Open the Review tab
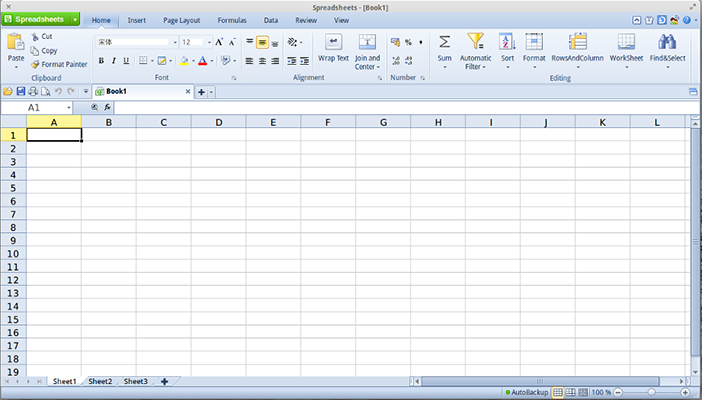This screenshot has width=702, height=400. click(x=306, y=21)
